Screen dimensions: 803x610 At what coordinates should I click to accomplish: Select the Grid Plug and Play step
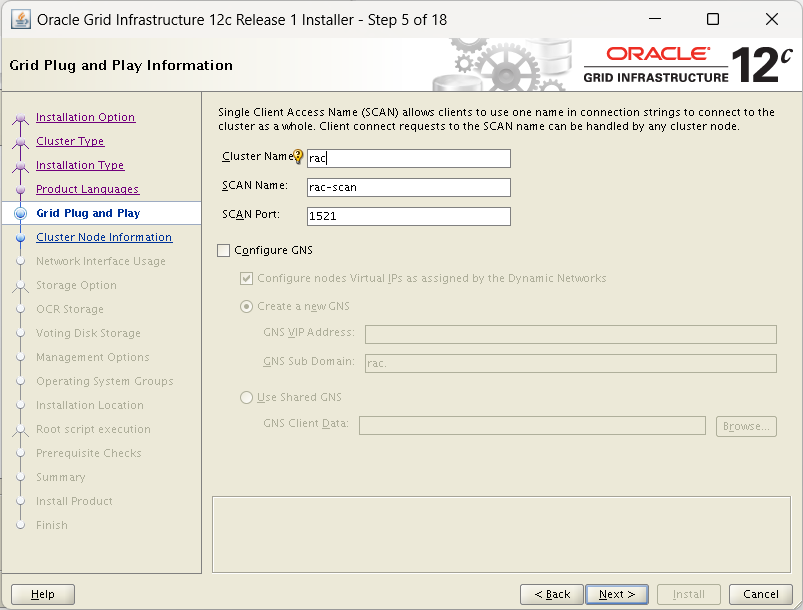coord(88,213)
